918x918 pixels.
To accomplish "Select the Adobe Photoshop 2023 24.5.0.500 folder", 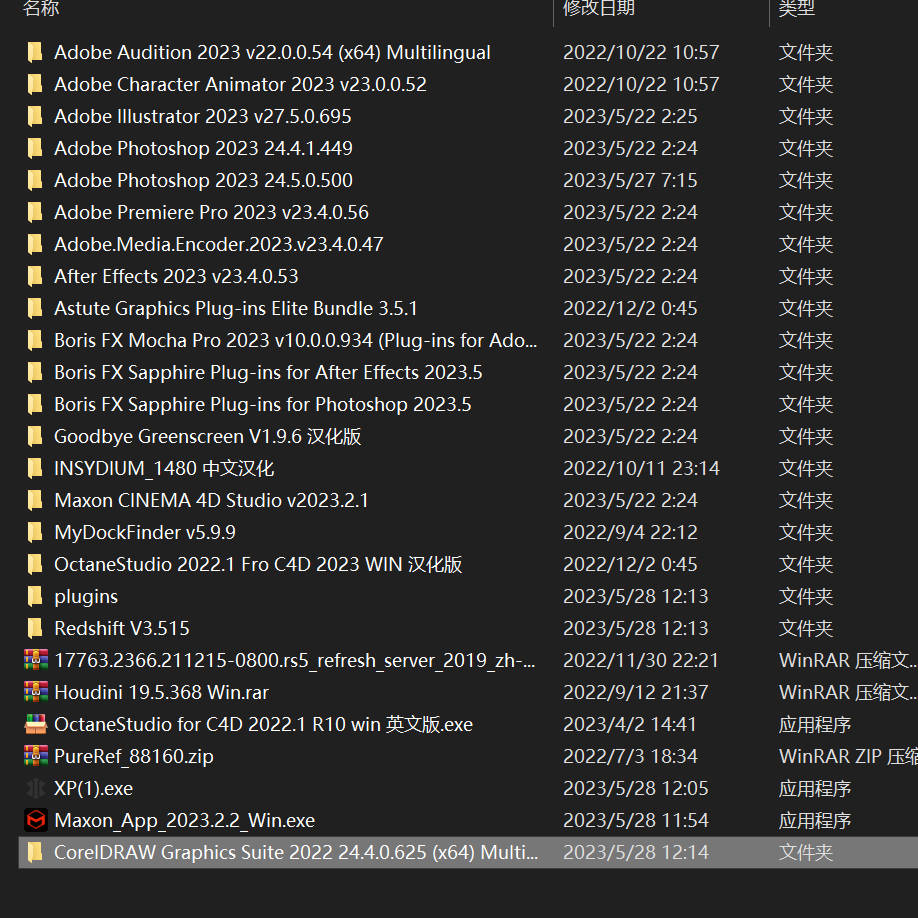I will click(203, 180).
